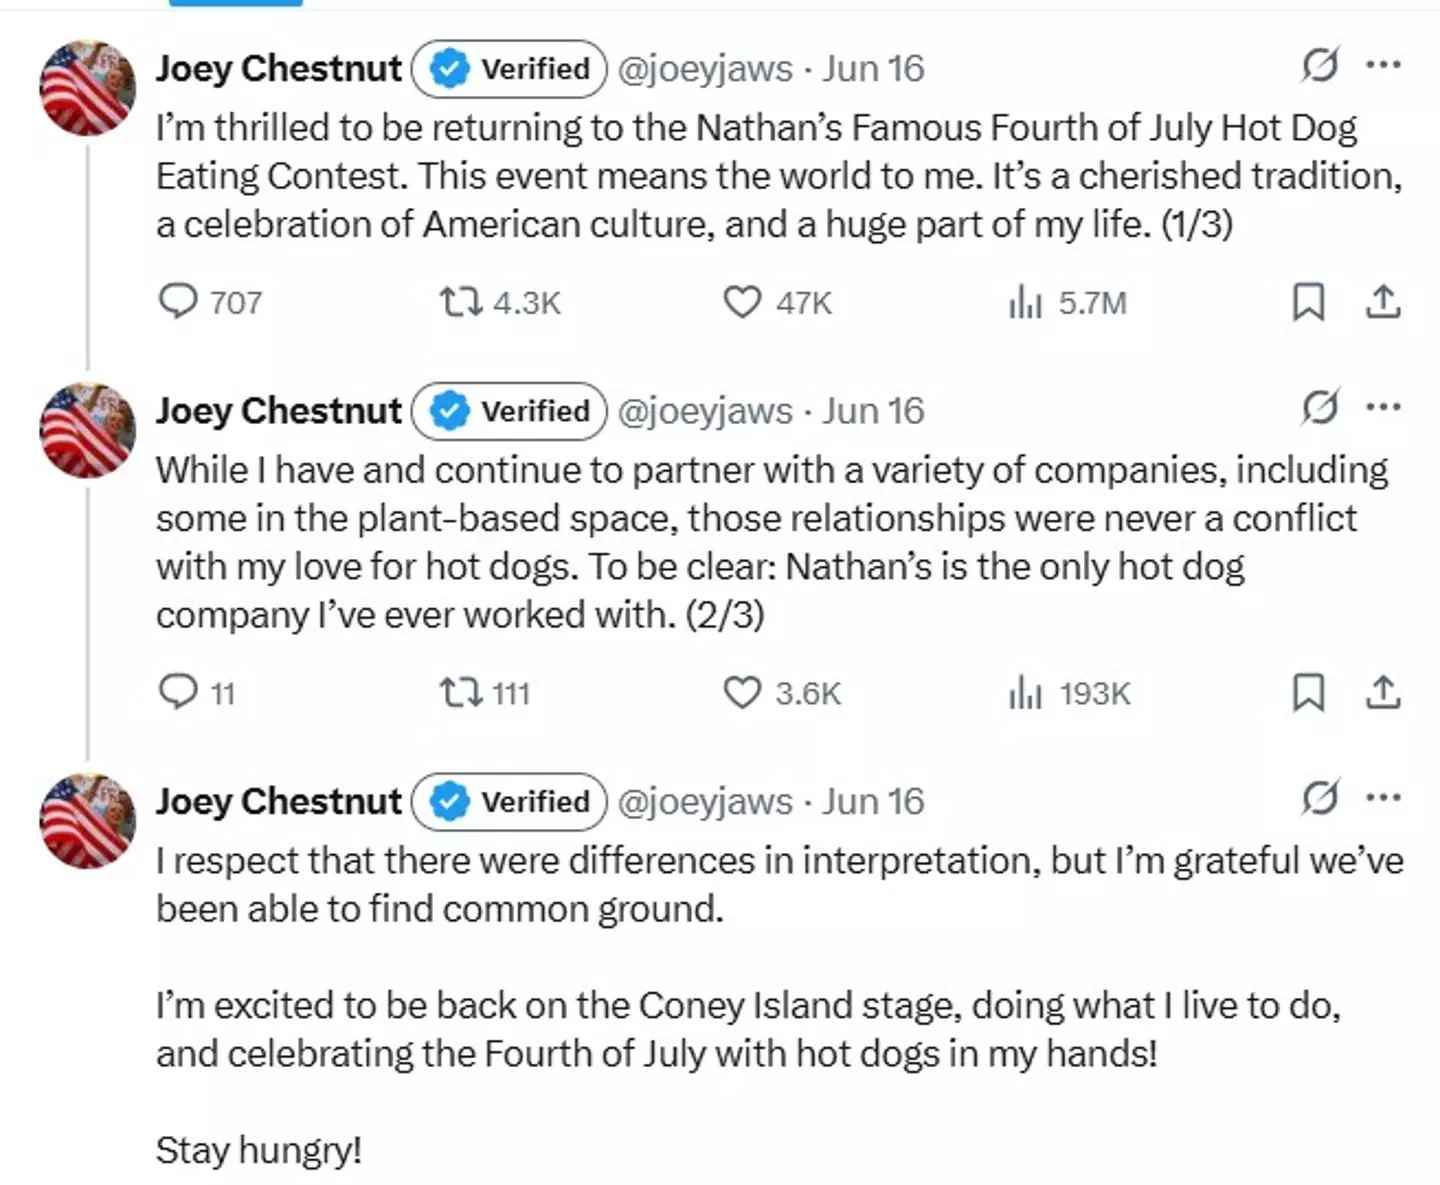Open the first tweet's three-dot more menu

pos(1383,66)
